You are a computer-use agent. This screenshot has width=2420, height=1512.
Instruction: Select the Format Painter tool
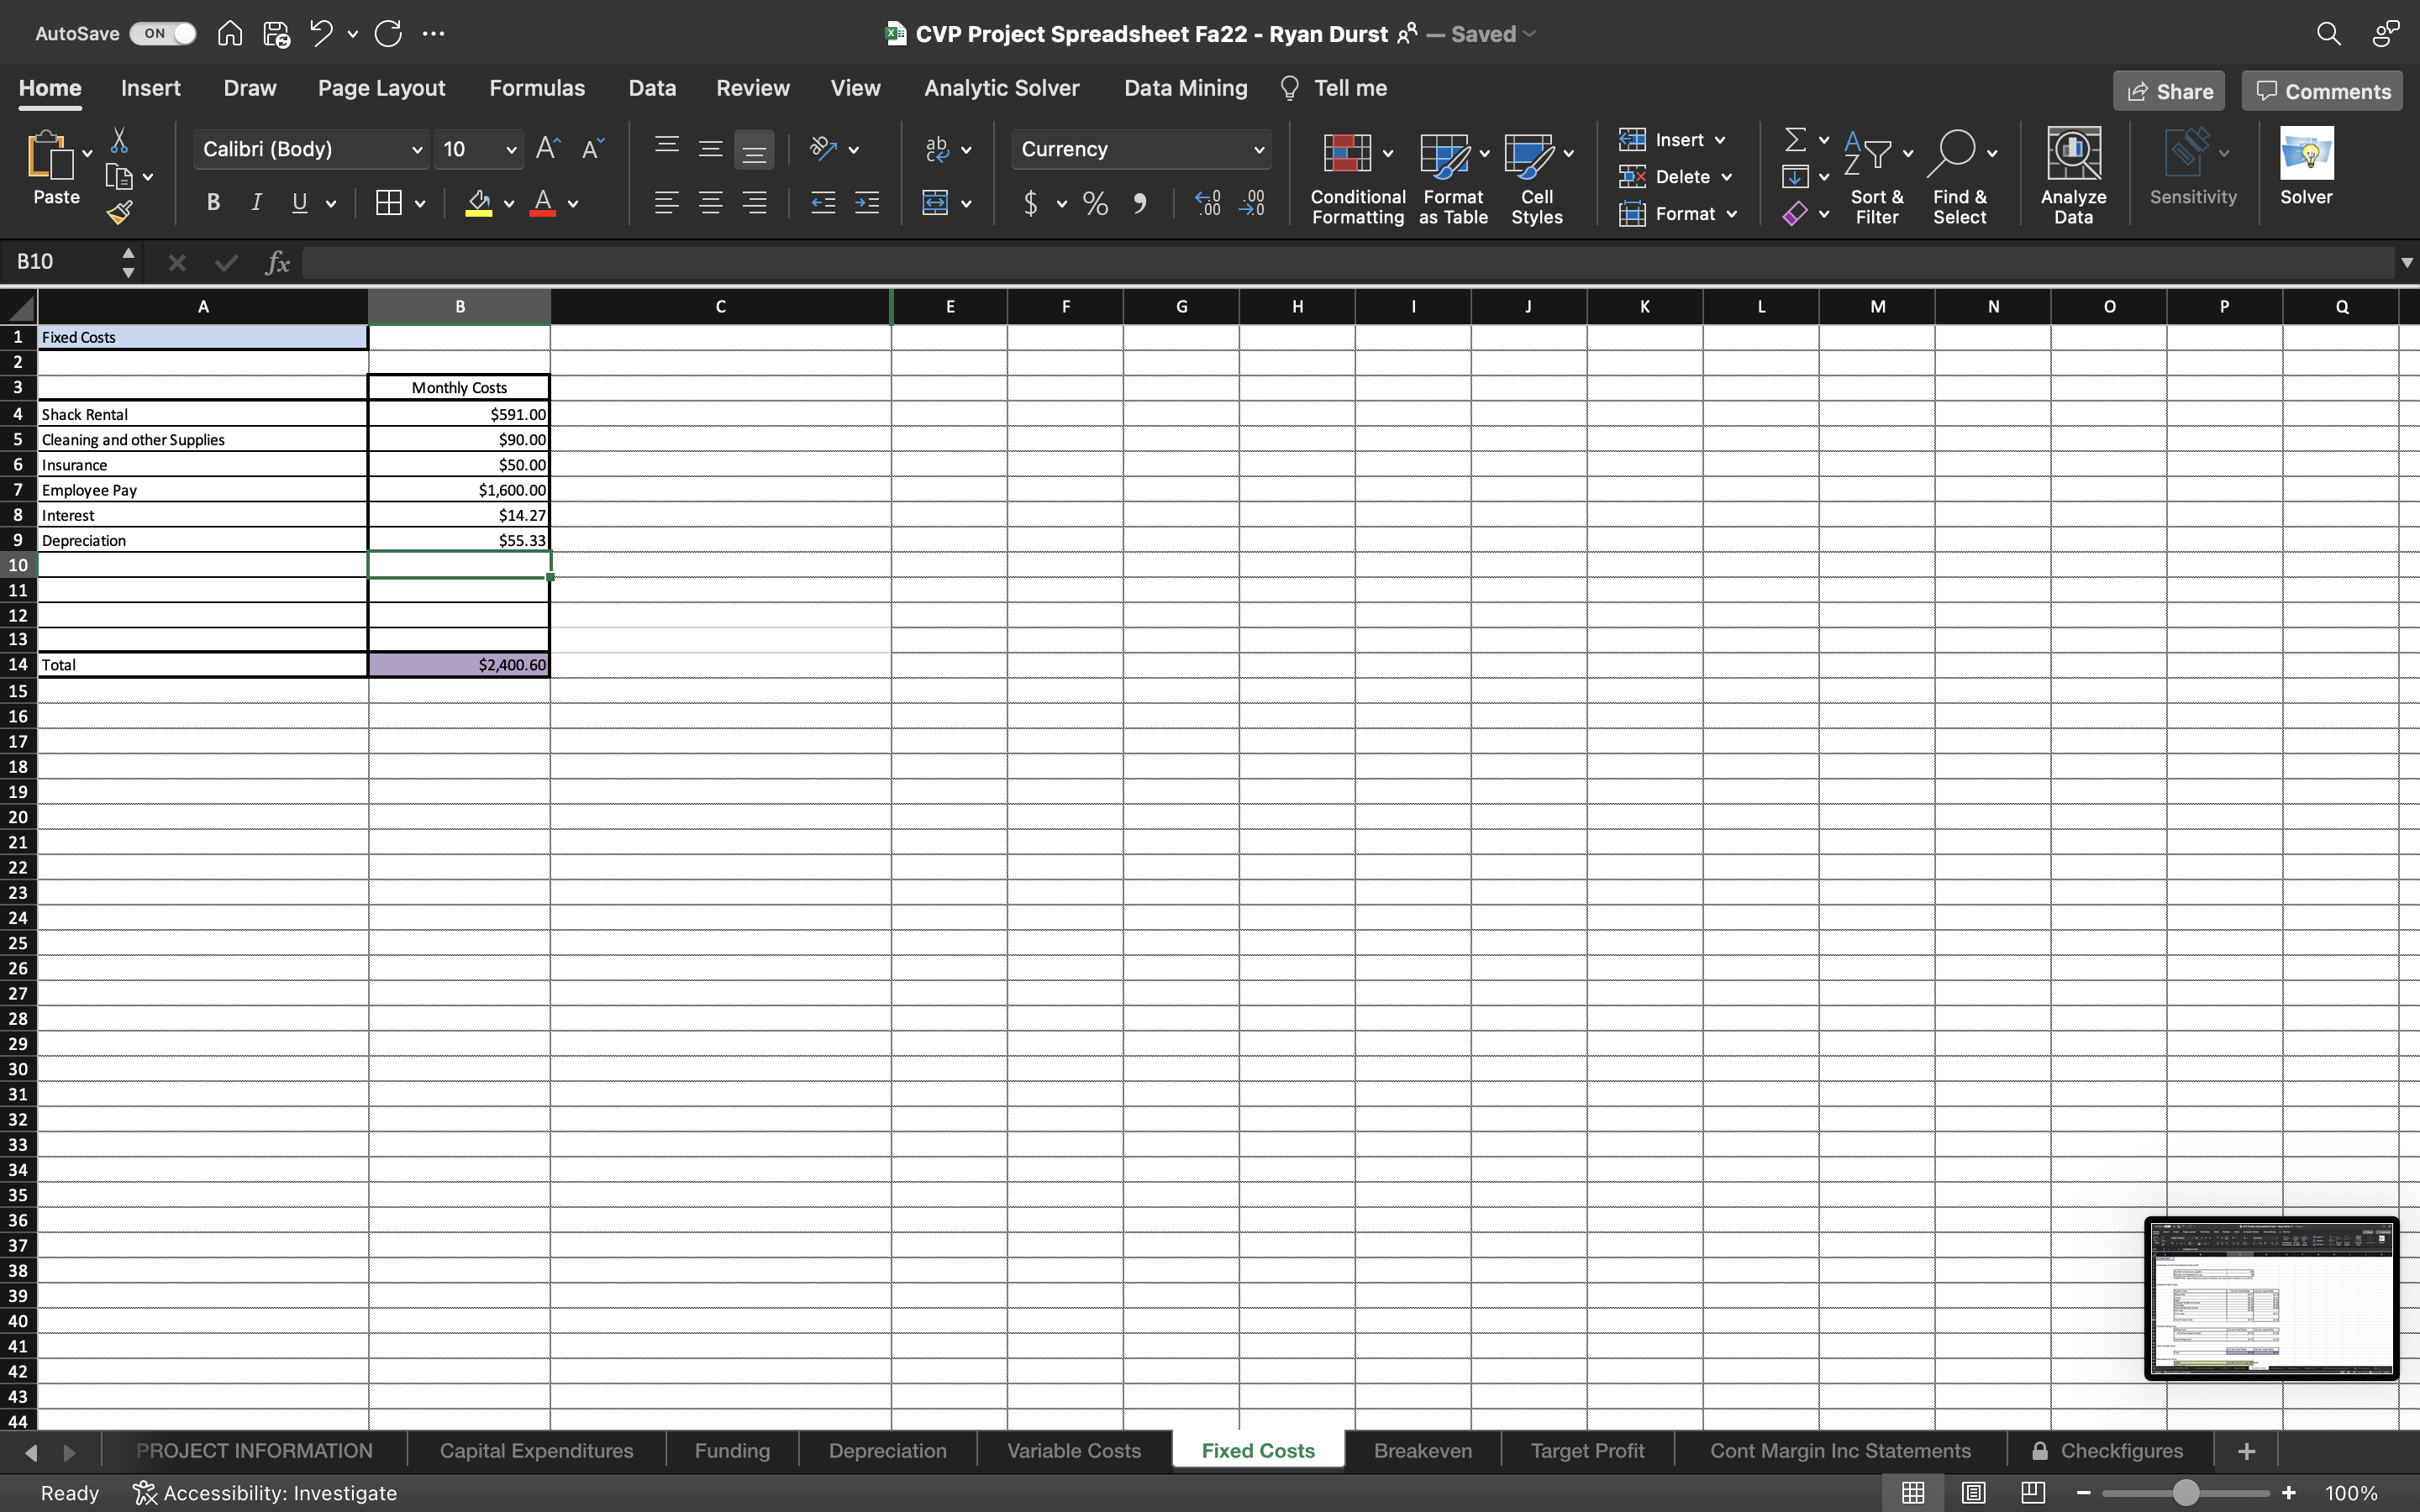[121, 211]
